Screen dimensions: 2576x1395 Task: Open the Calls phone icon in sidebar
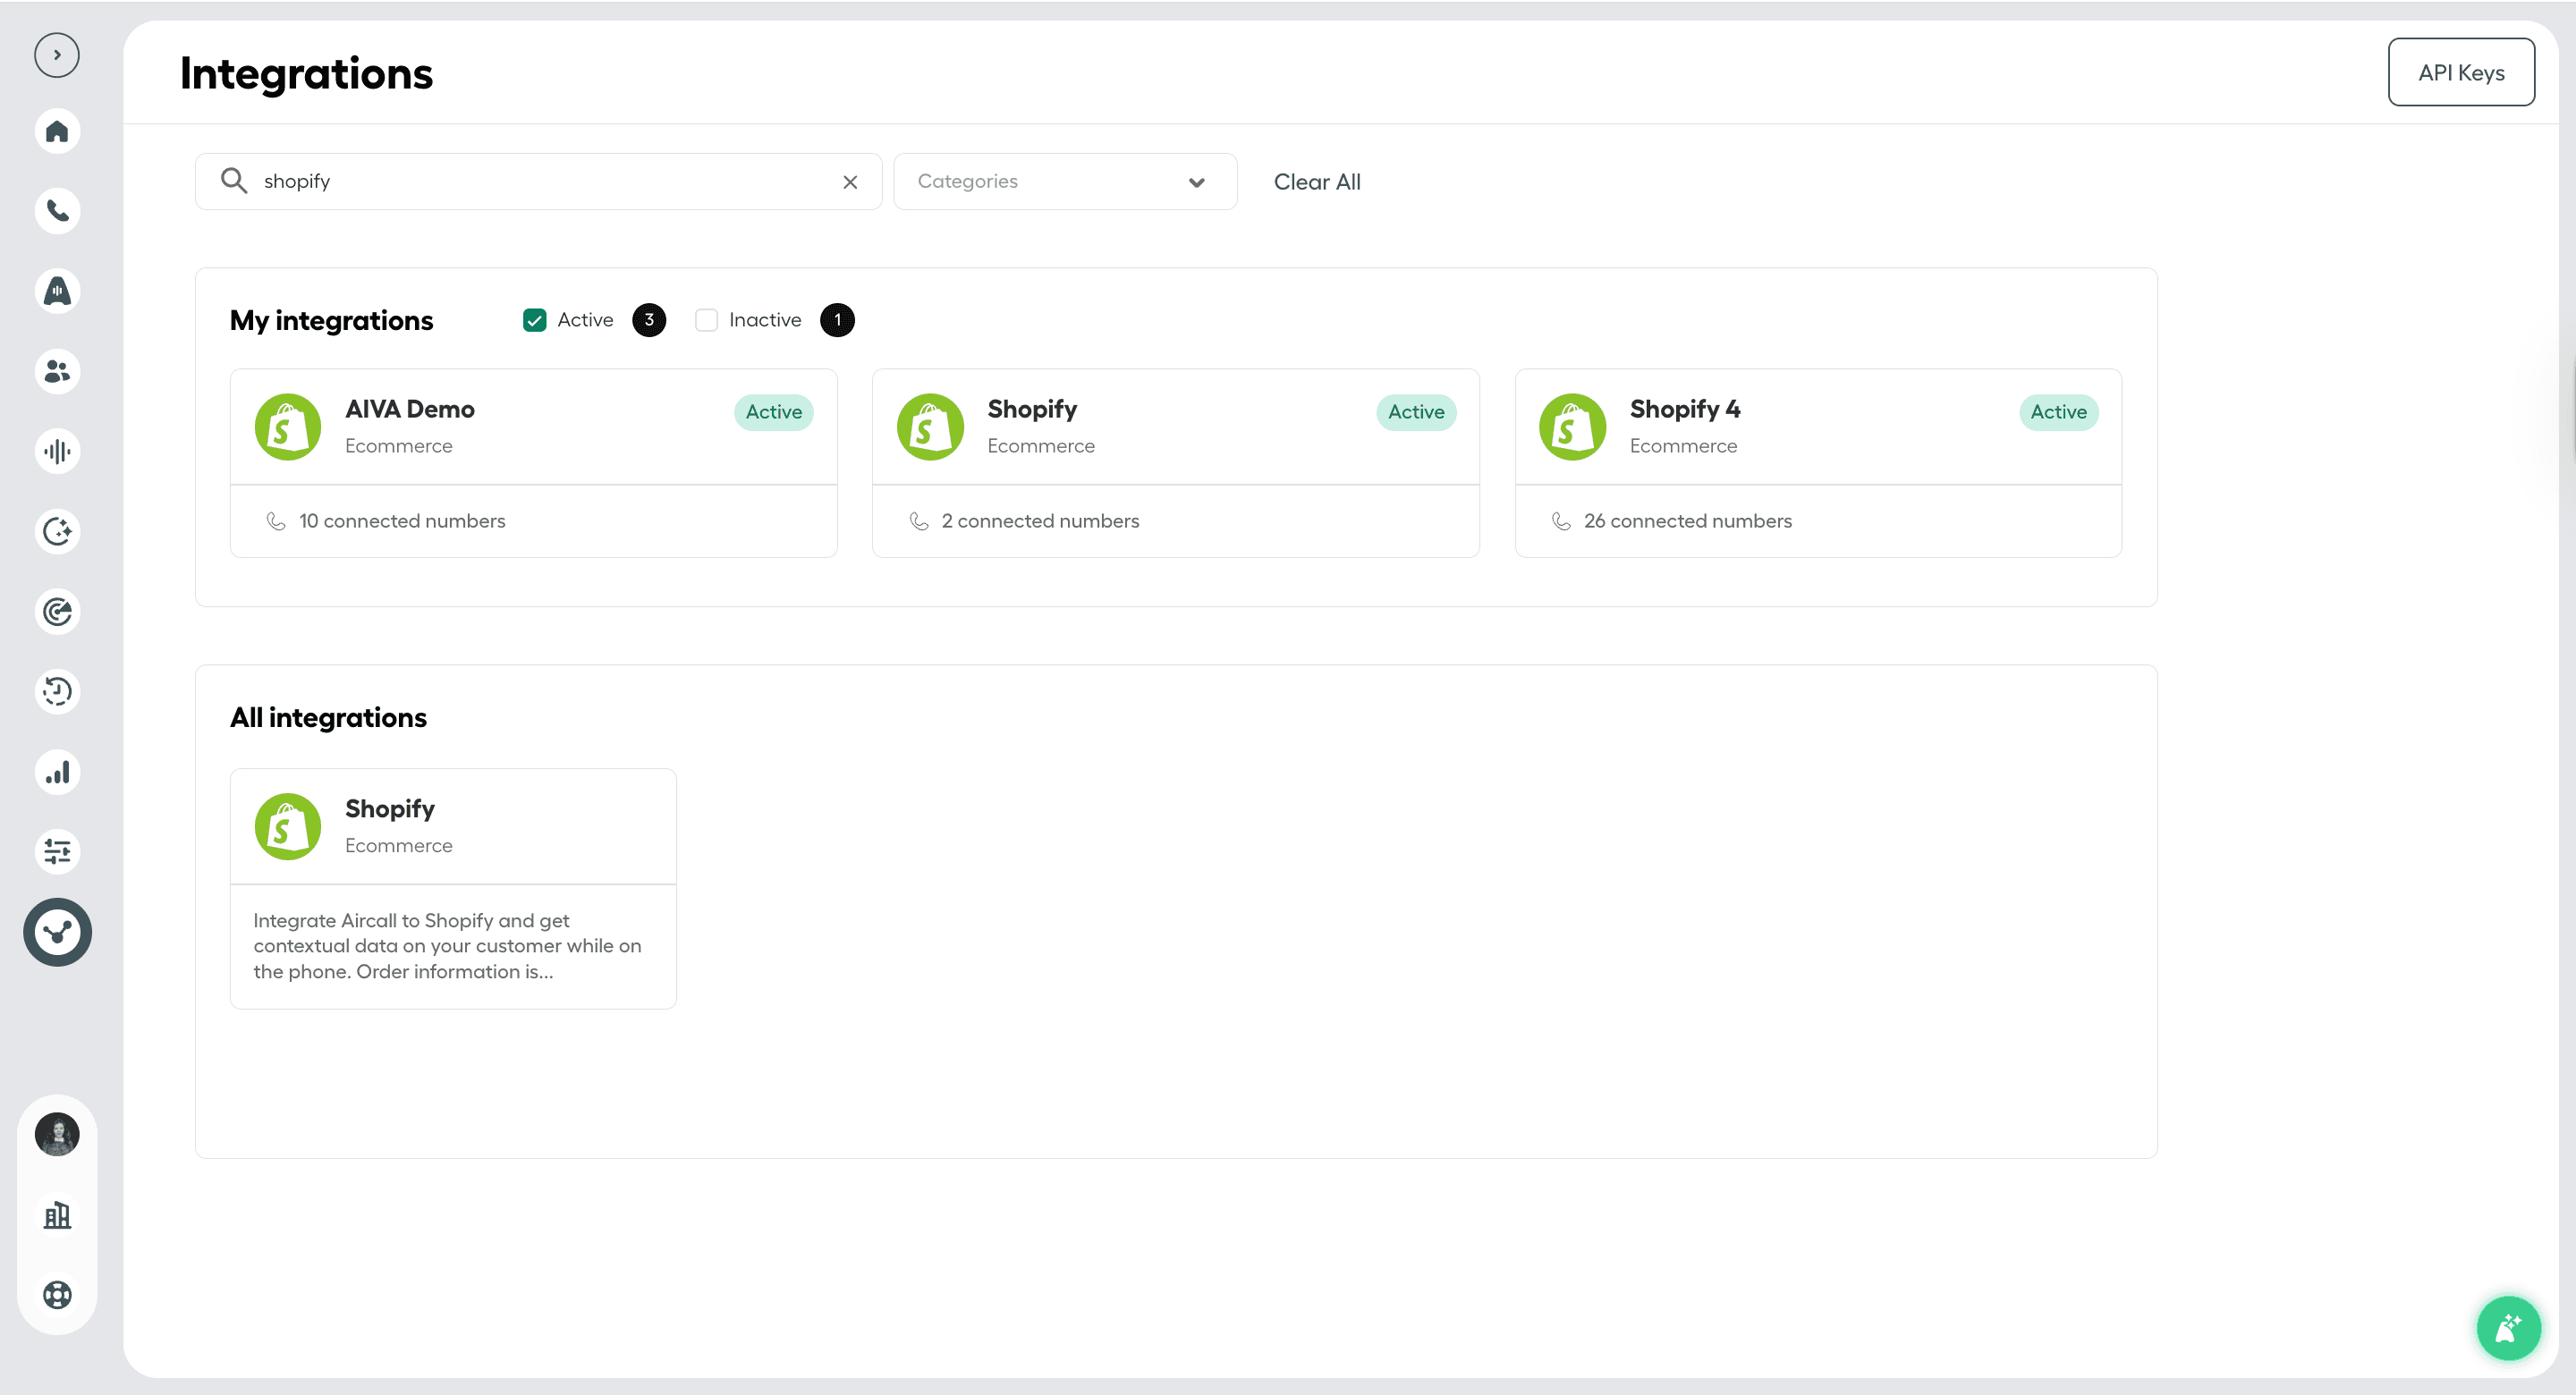pyautogui.click(x=57, y=211)
